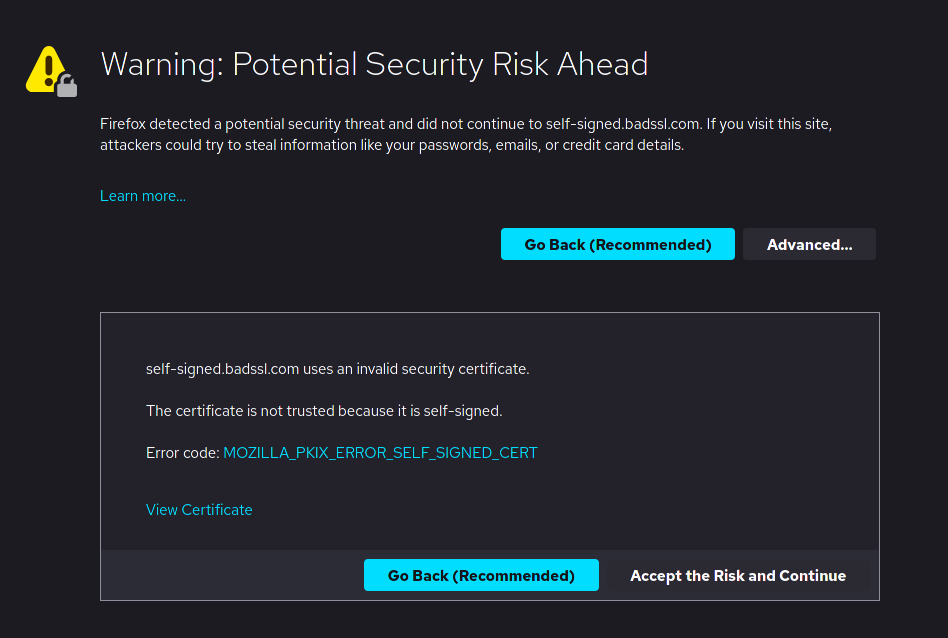
Task: Click the 'Firefox detected a potential security threat' sentence
Action: [x=466, y=124]
